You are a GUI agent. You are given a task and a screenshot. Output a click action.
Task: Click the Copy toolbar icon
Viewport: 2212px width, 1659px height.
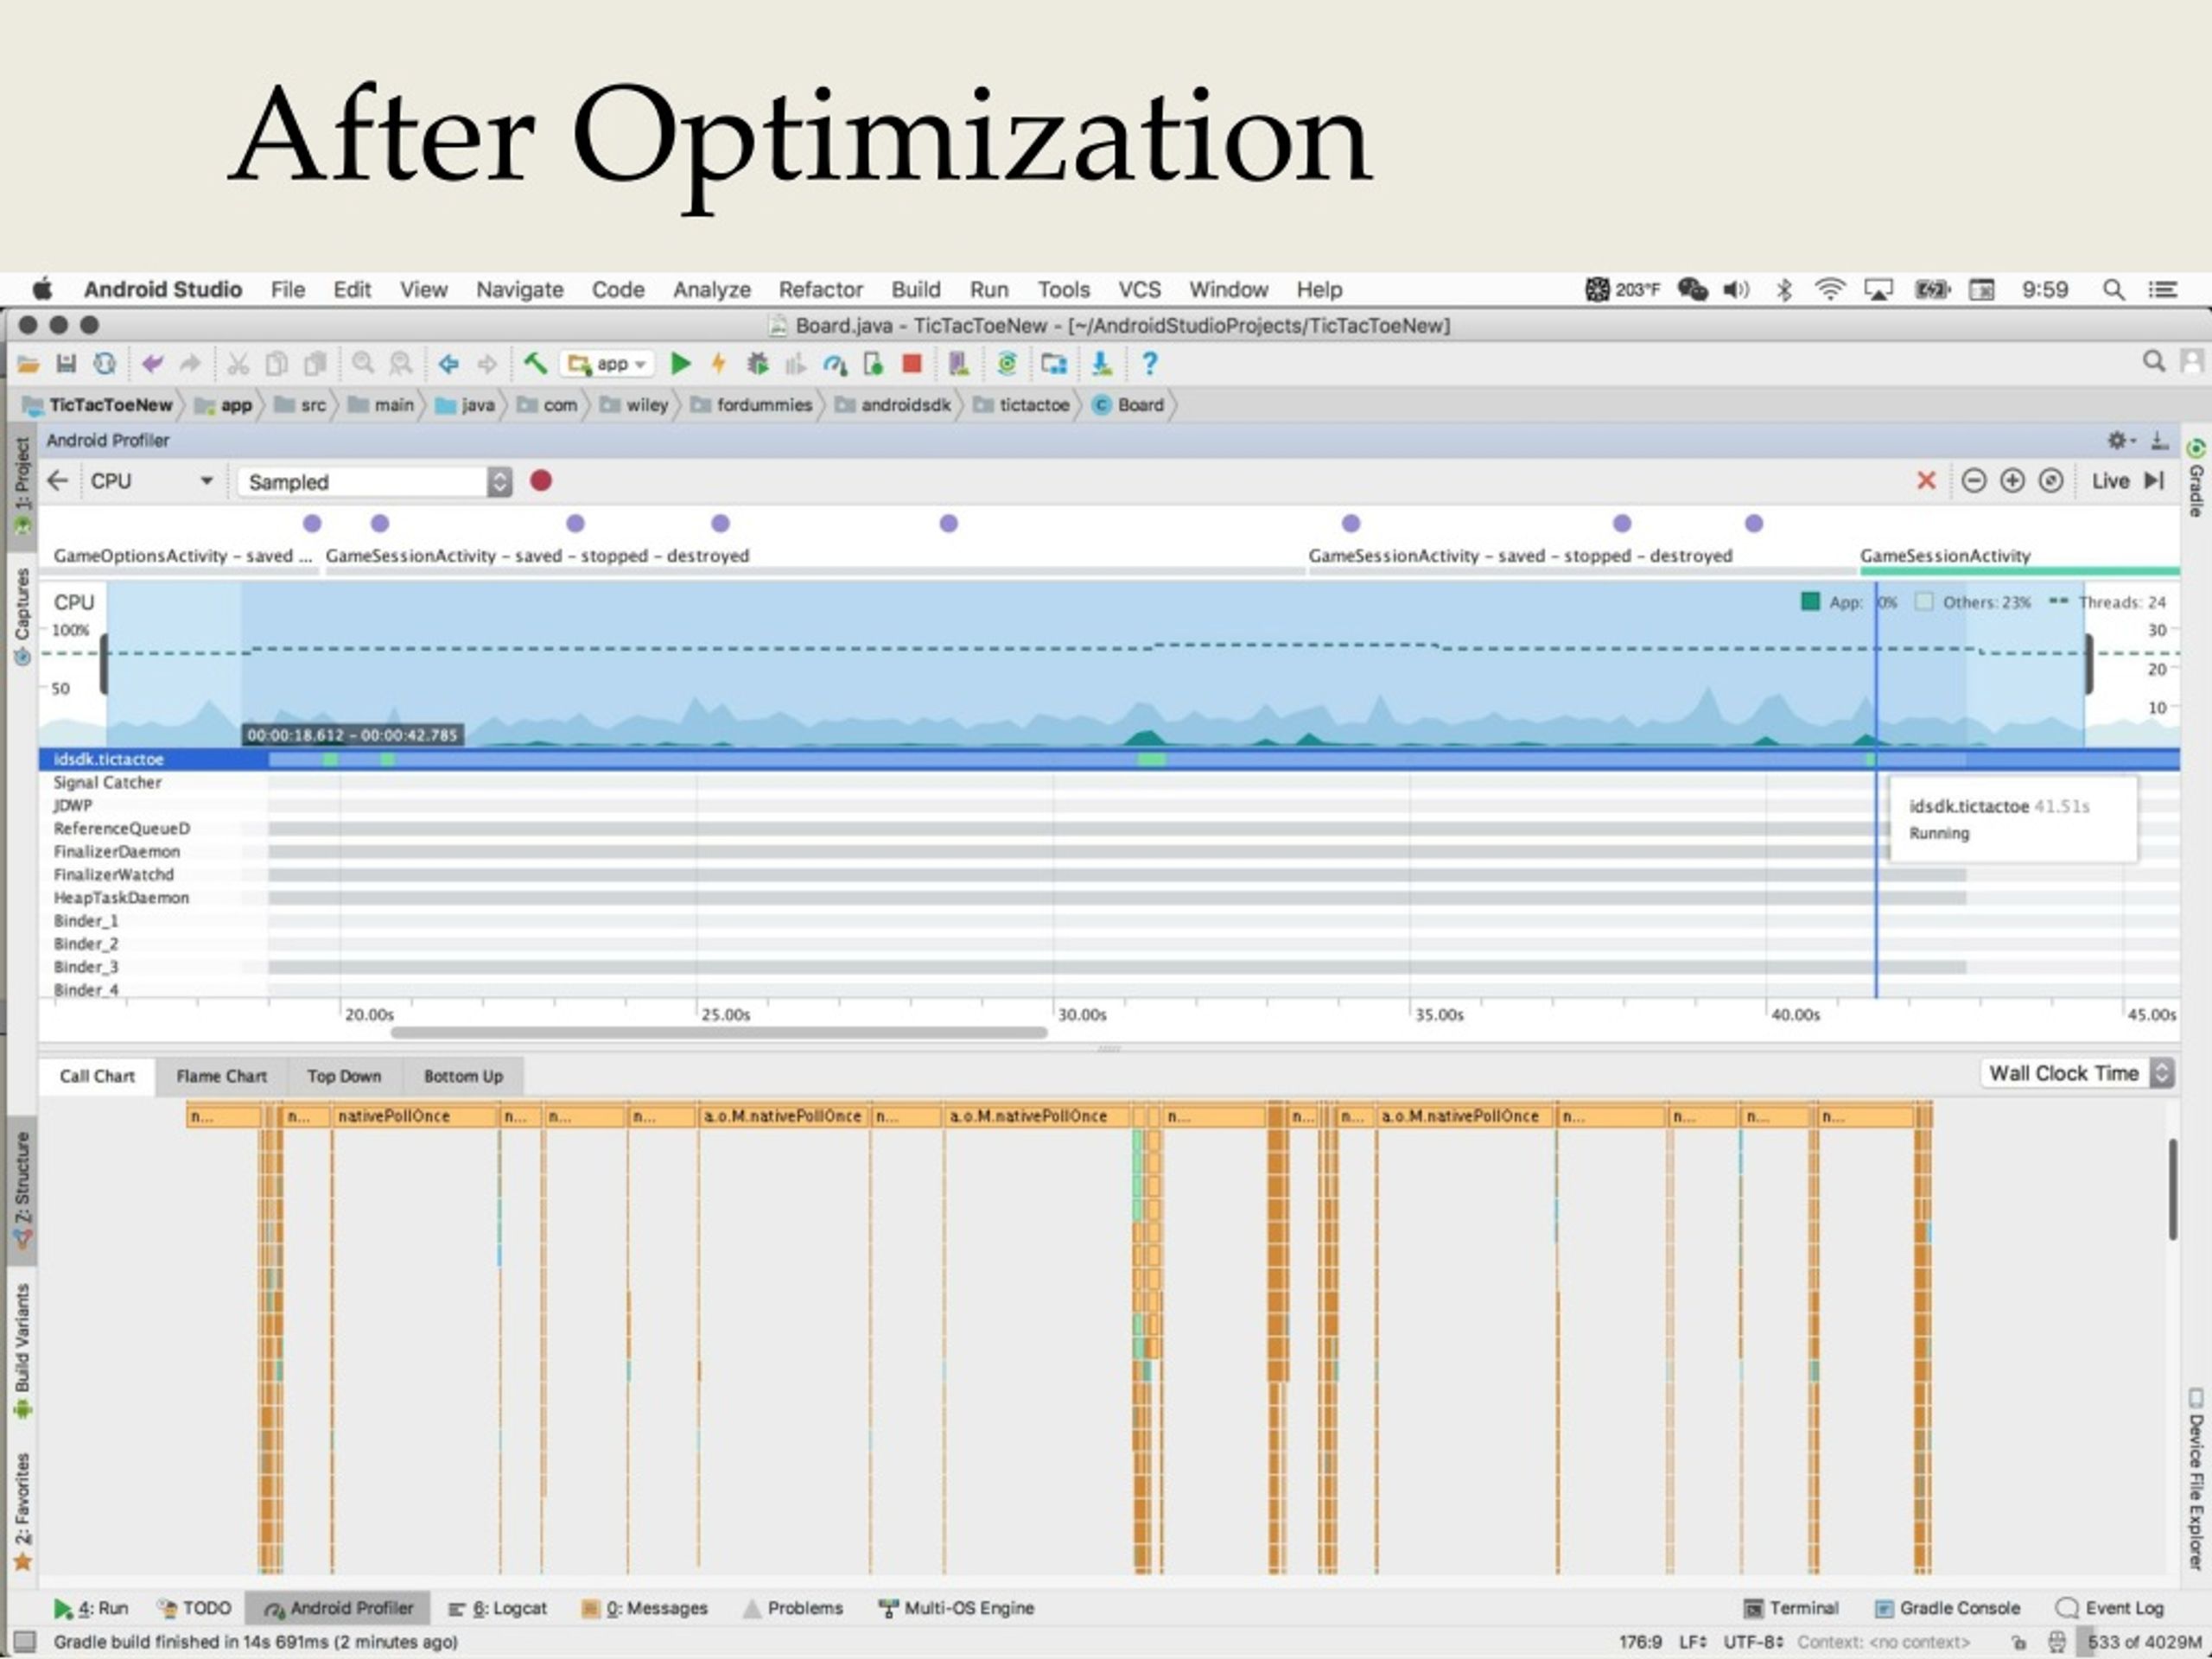tap(276, 364)
